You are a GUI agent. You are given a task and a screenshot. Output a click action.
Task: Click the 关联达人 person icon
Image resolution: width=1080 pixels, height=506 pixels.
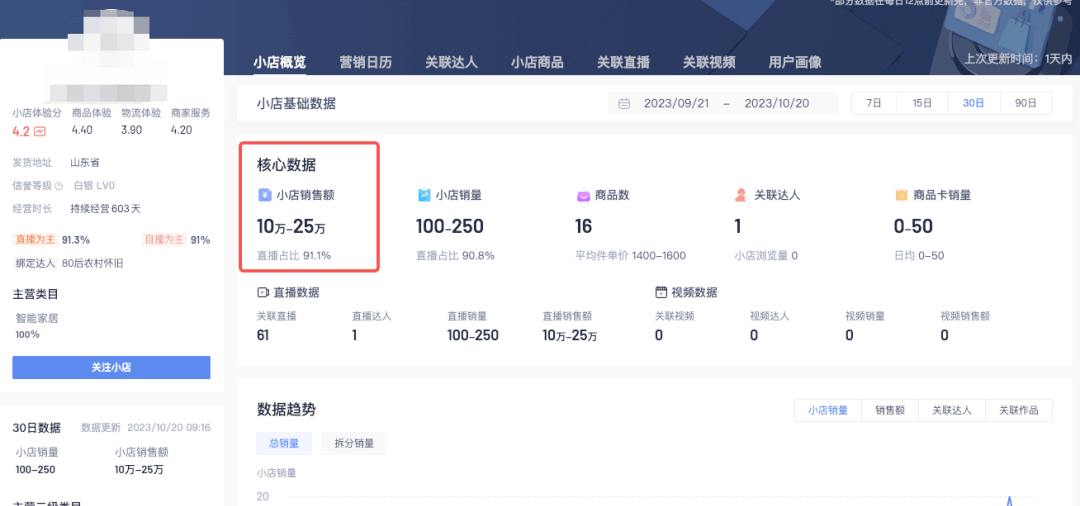pos(741,196)
